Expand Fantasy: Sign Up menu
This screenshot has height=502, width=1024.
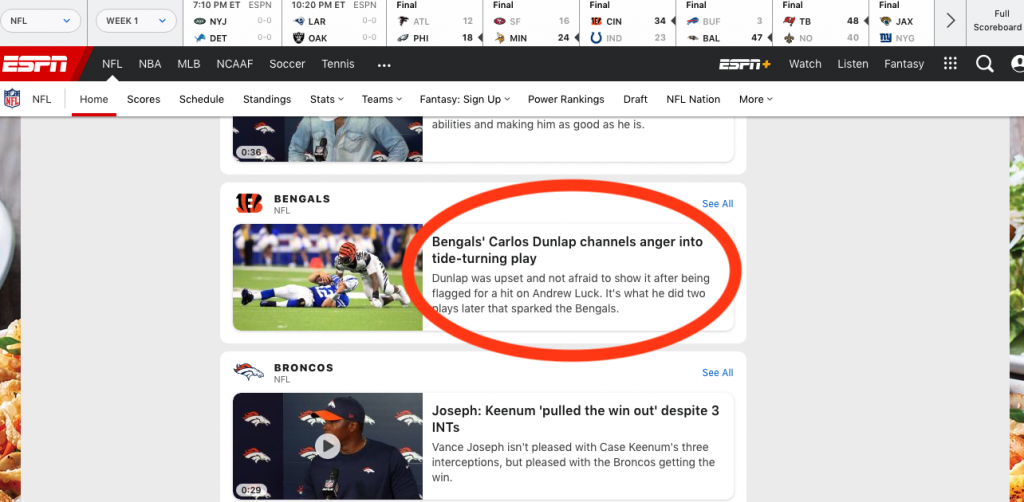coord(464,99)
